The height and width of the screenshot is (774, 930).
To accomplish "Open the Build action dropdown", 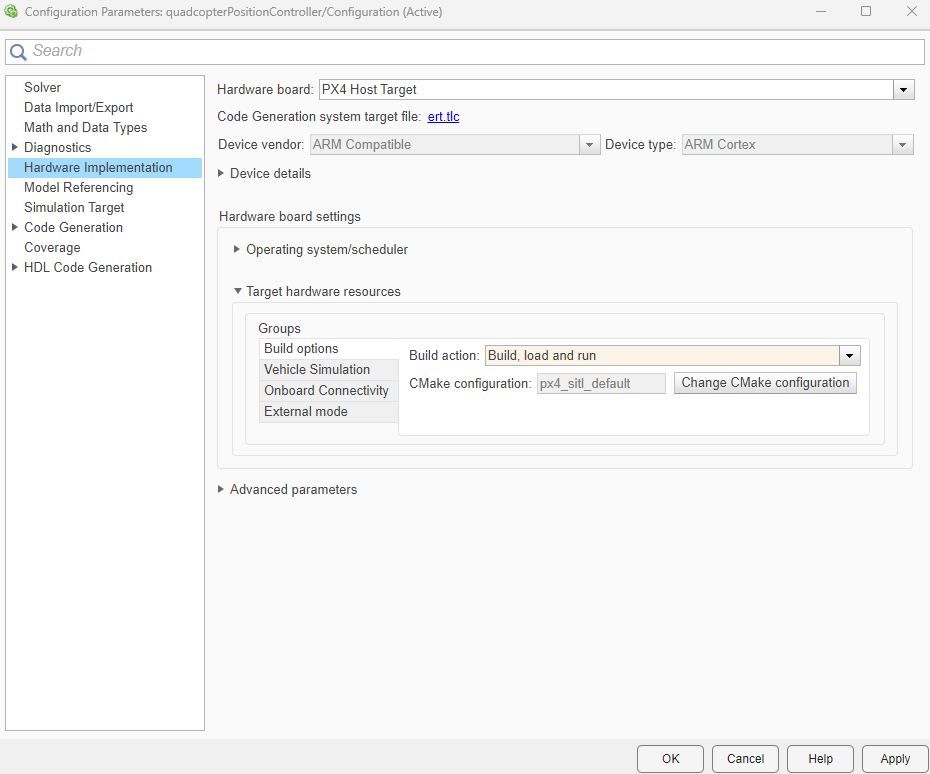I will pyautogui.click(x=849, y=355).
